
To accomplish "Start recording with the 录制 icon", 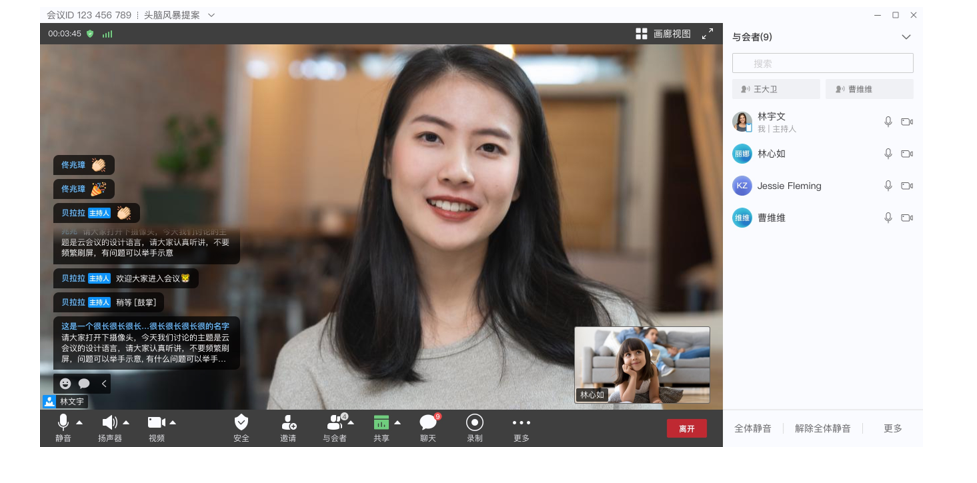I will tap(474, 423).
